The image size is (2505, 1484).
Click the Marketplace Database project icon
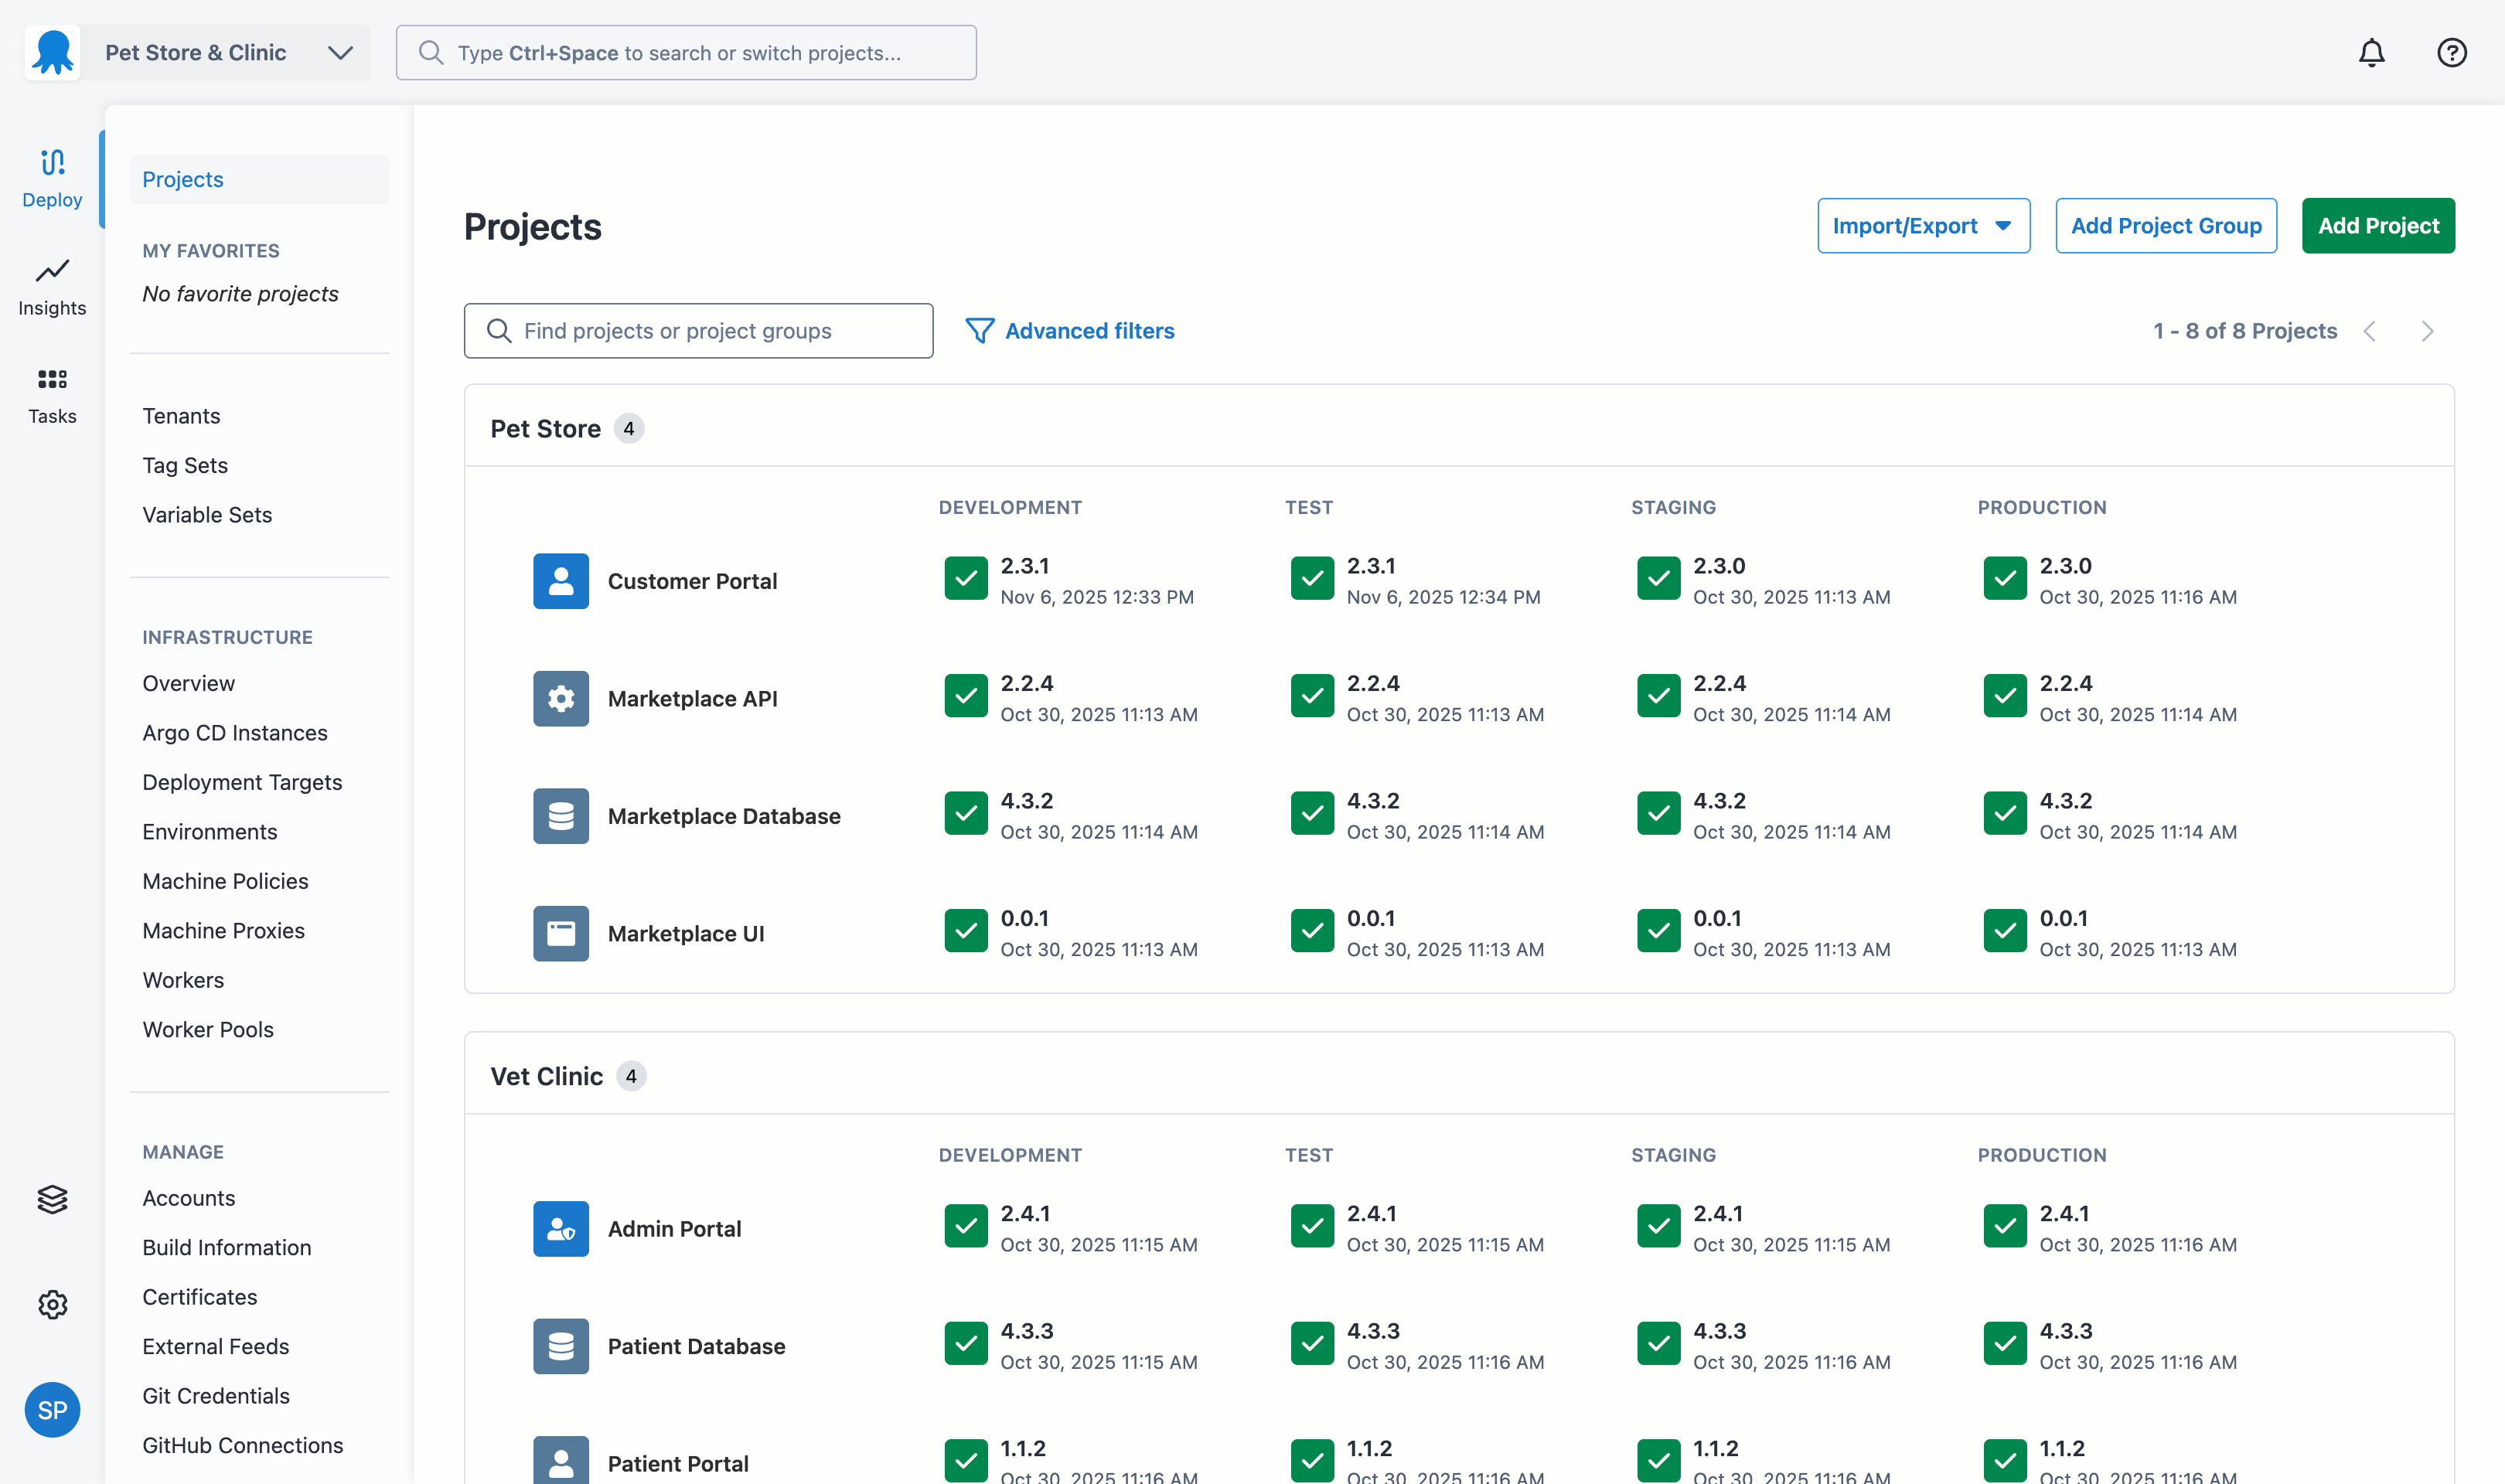pos(560,816)
